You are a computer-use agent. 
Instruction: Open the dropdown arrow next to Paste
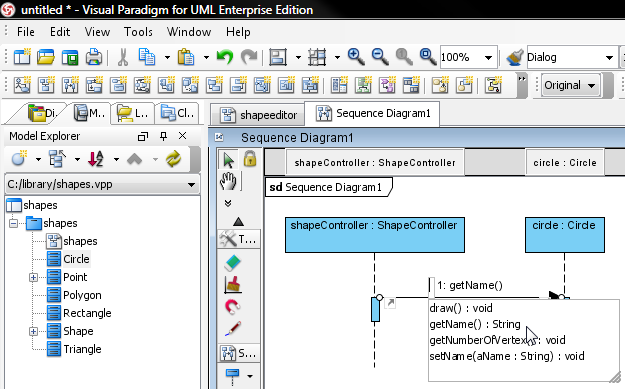tap(206, 57)
